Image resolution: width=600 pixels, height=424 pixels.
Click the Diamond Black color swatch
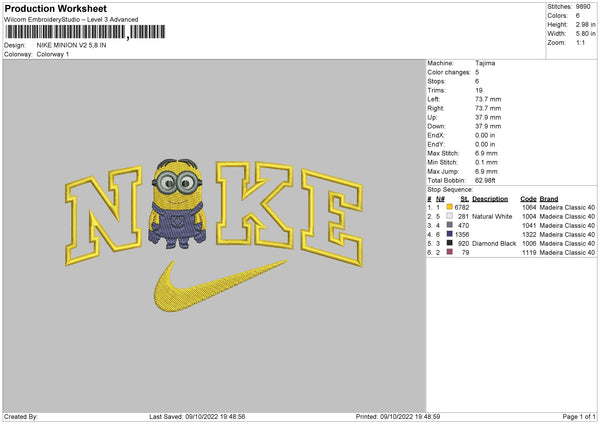tap(450, 243)
